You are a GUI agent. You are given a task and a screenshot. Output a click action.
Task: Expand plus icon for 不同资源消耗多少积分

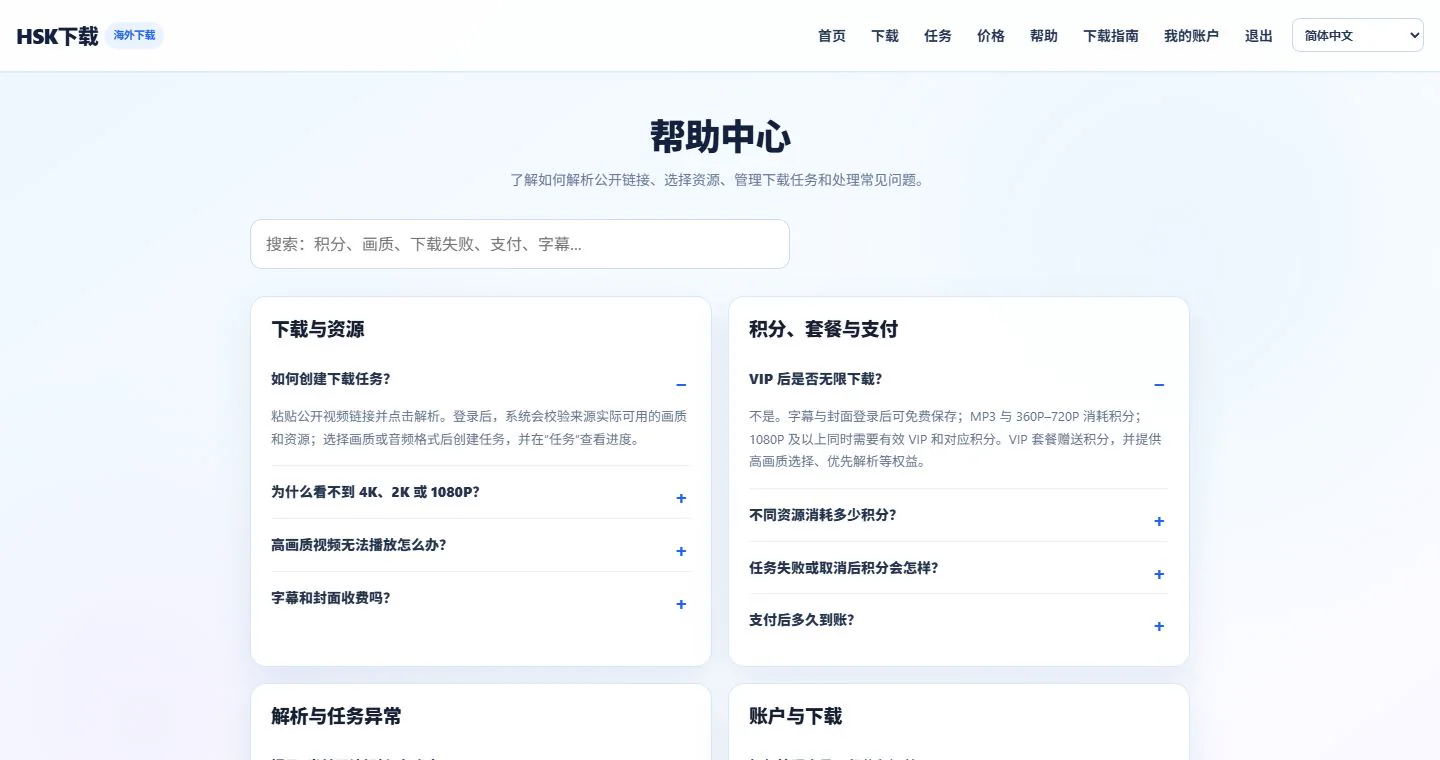coord(1159,521)
